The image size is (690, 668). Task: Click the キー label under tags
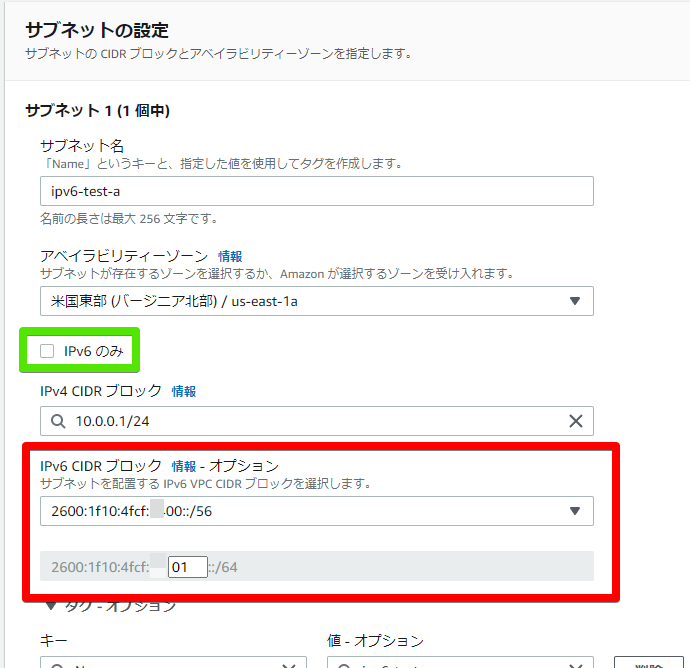coord(53,640)
